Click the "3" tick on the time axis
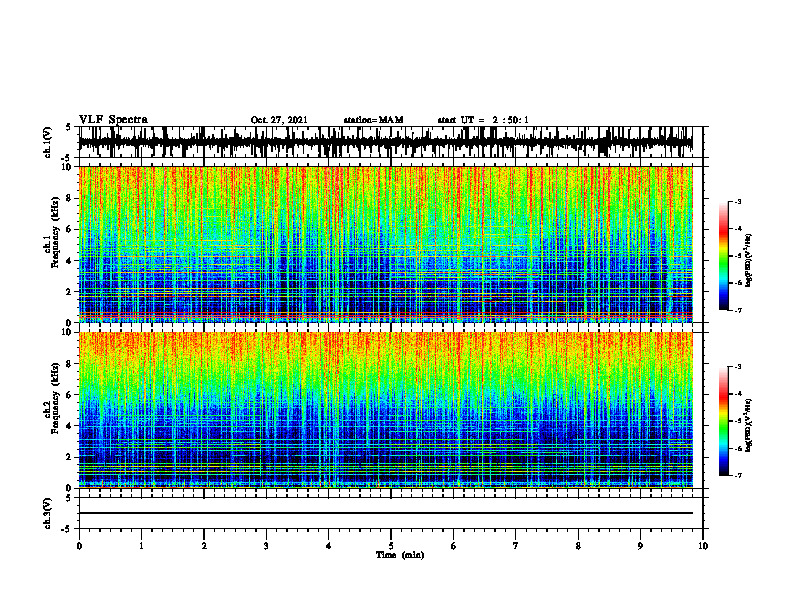Screen dimensions: 792x612 click(x=266, y=546)
